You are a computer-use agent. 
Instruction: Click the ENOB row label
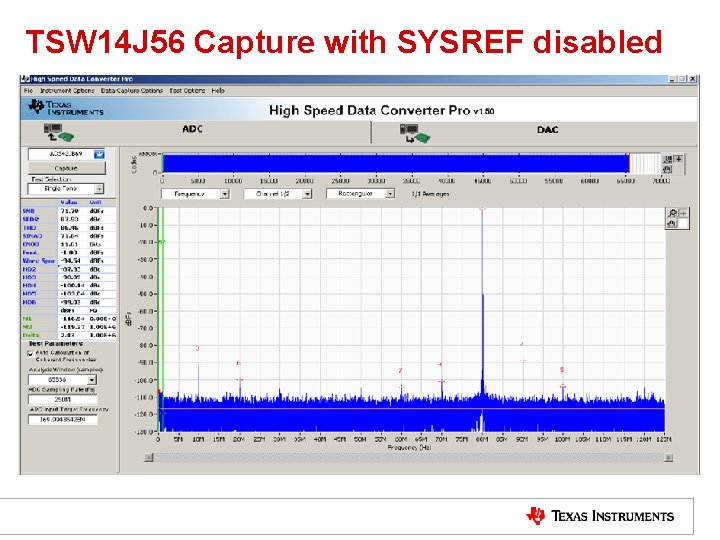tap(31, 244)
